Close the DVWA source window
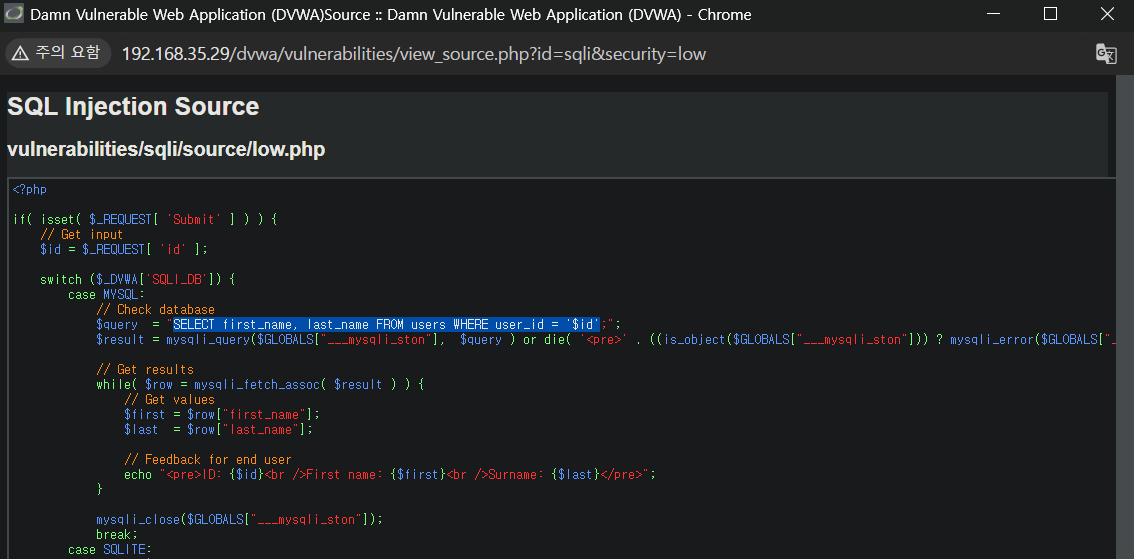The width and height of the screenshot is (1134, 559). tap(1107, 14)
